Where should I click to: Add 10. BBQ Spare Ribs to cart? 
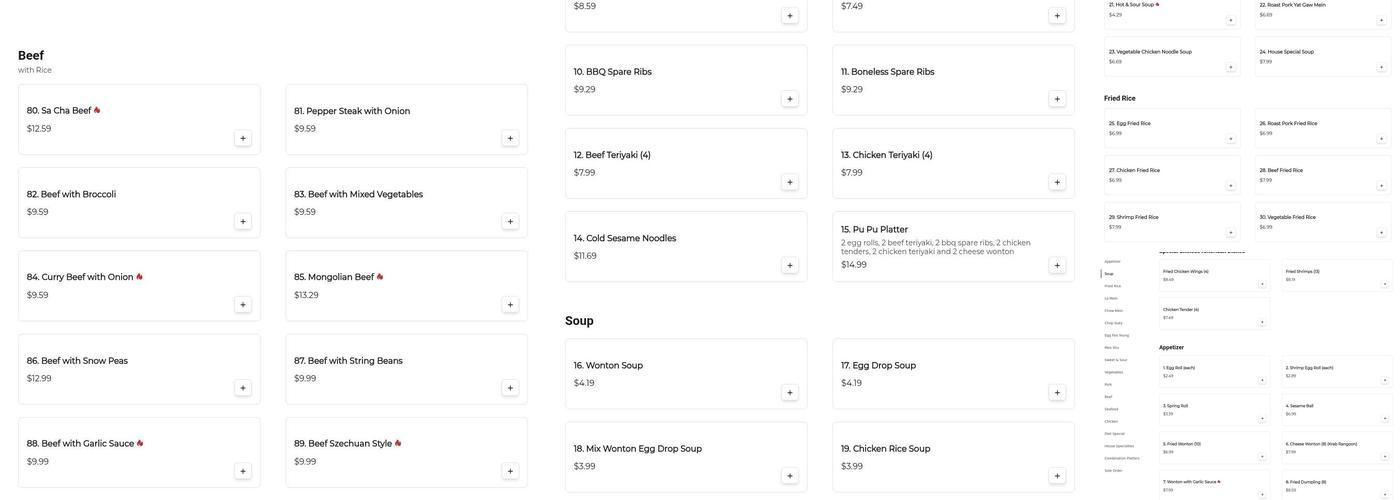point(790,99)
